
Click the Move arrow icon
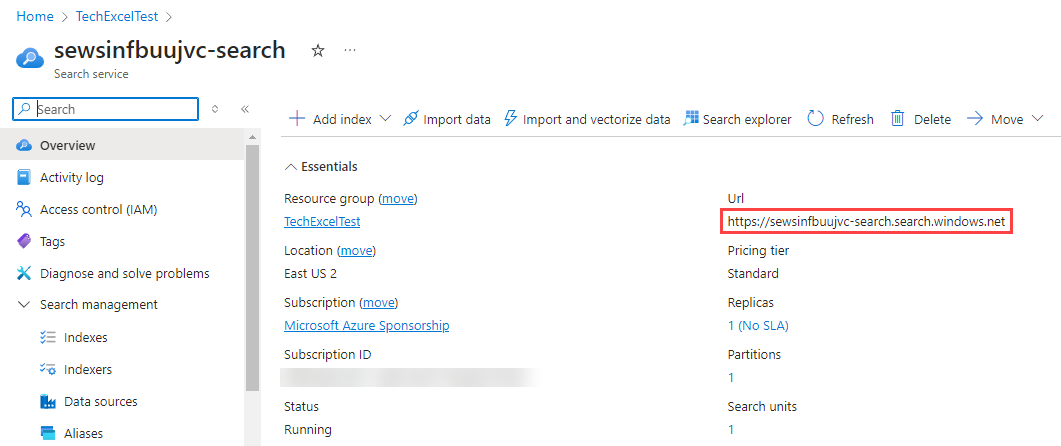(974, 119)
